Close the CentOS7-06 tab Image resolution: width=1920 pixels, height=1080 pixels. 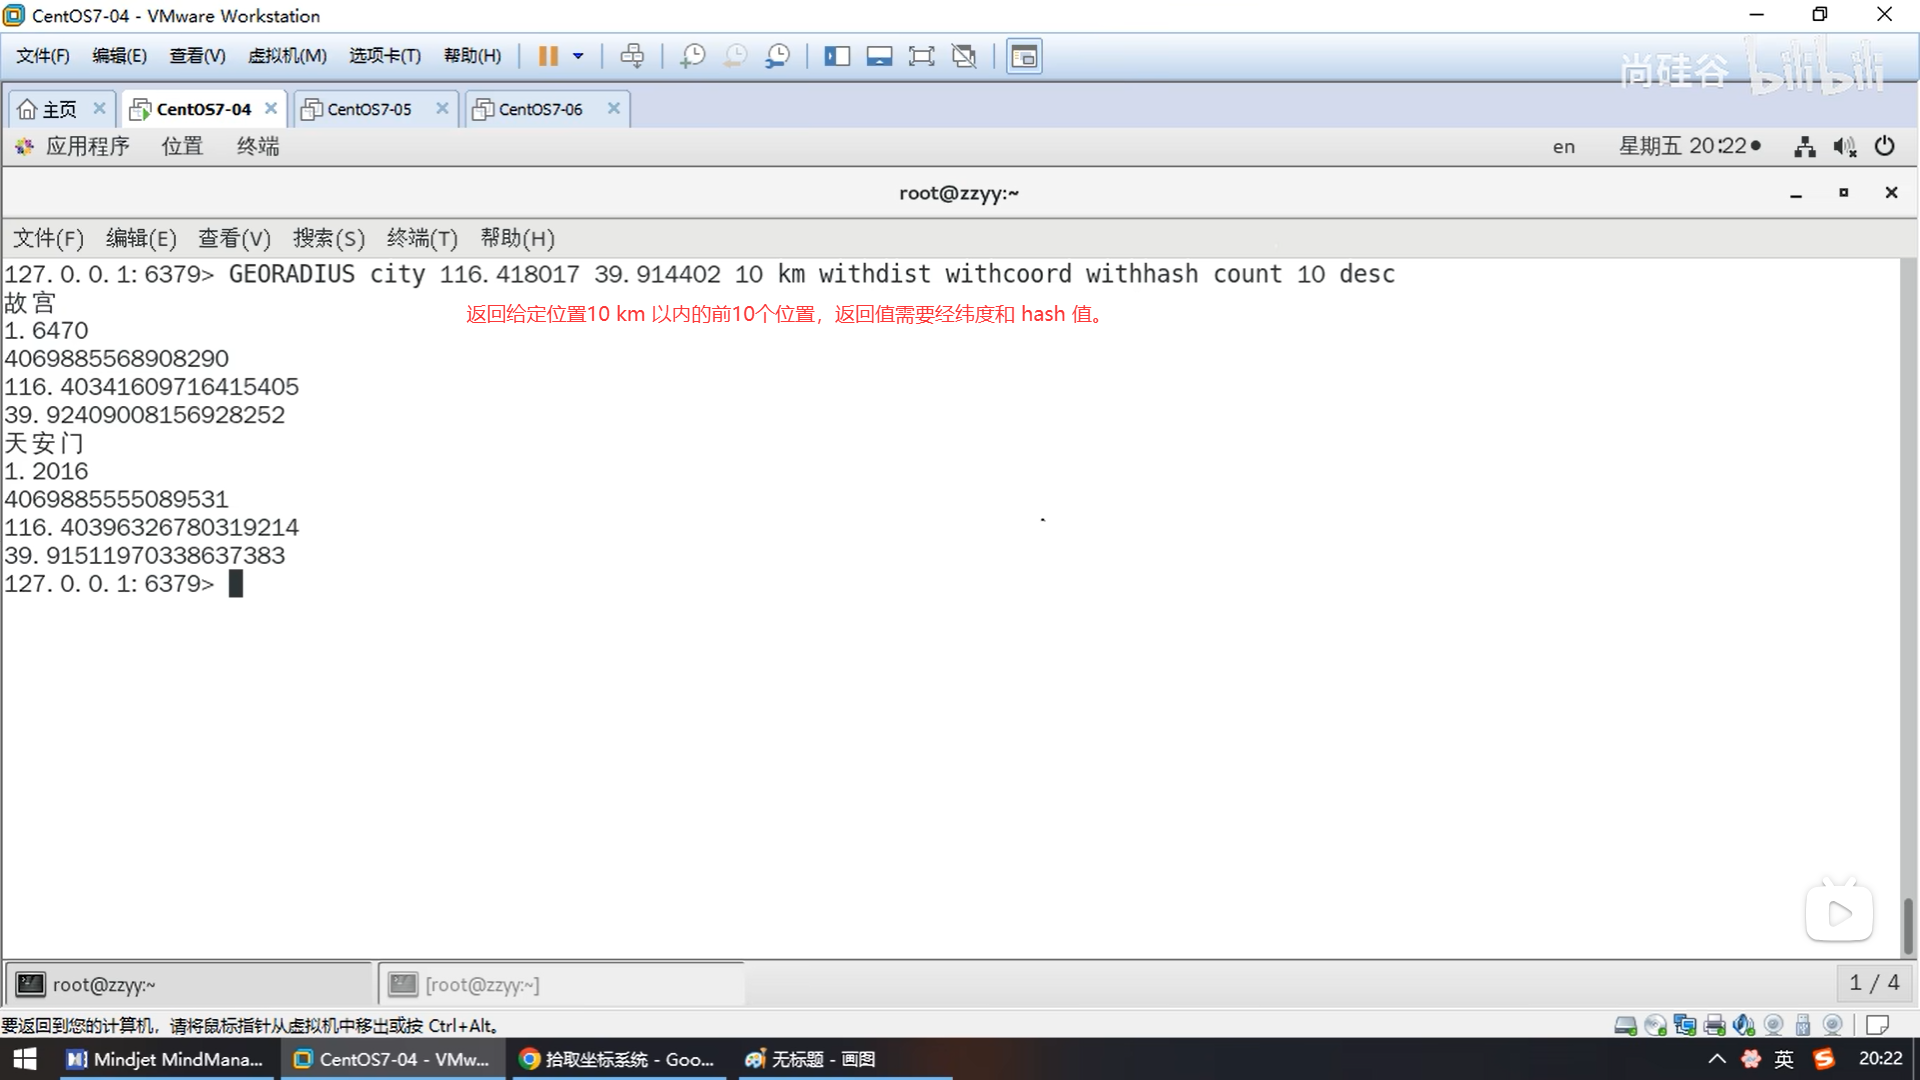point(614,108)
